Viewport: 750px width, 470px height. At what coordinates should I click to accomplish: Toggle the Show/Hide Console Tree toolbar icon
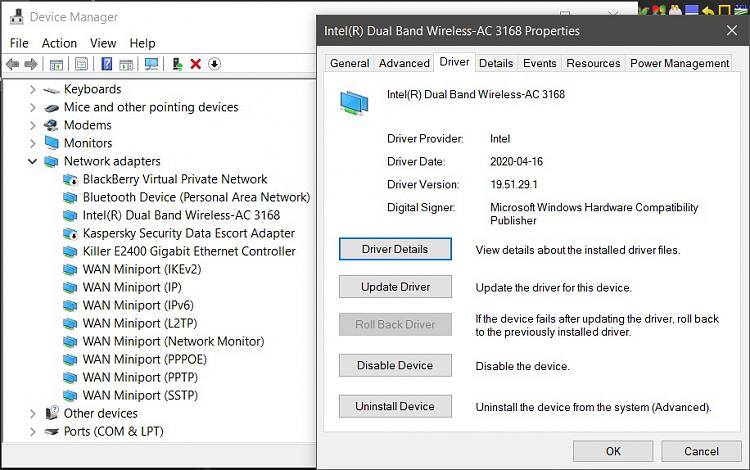tap(56, 64)
